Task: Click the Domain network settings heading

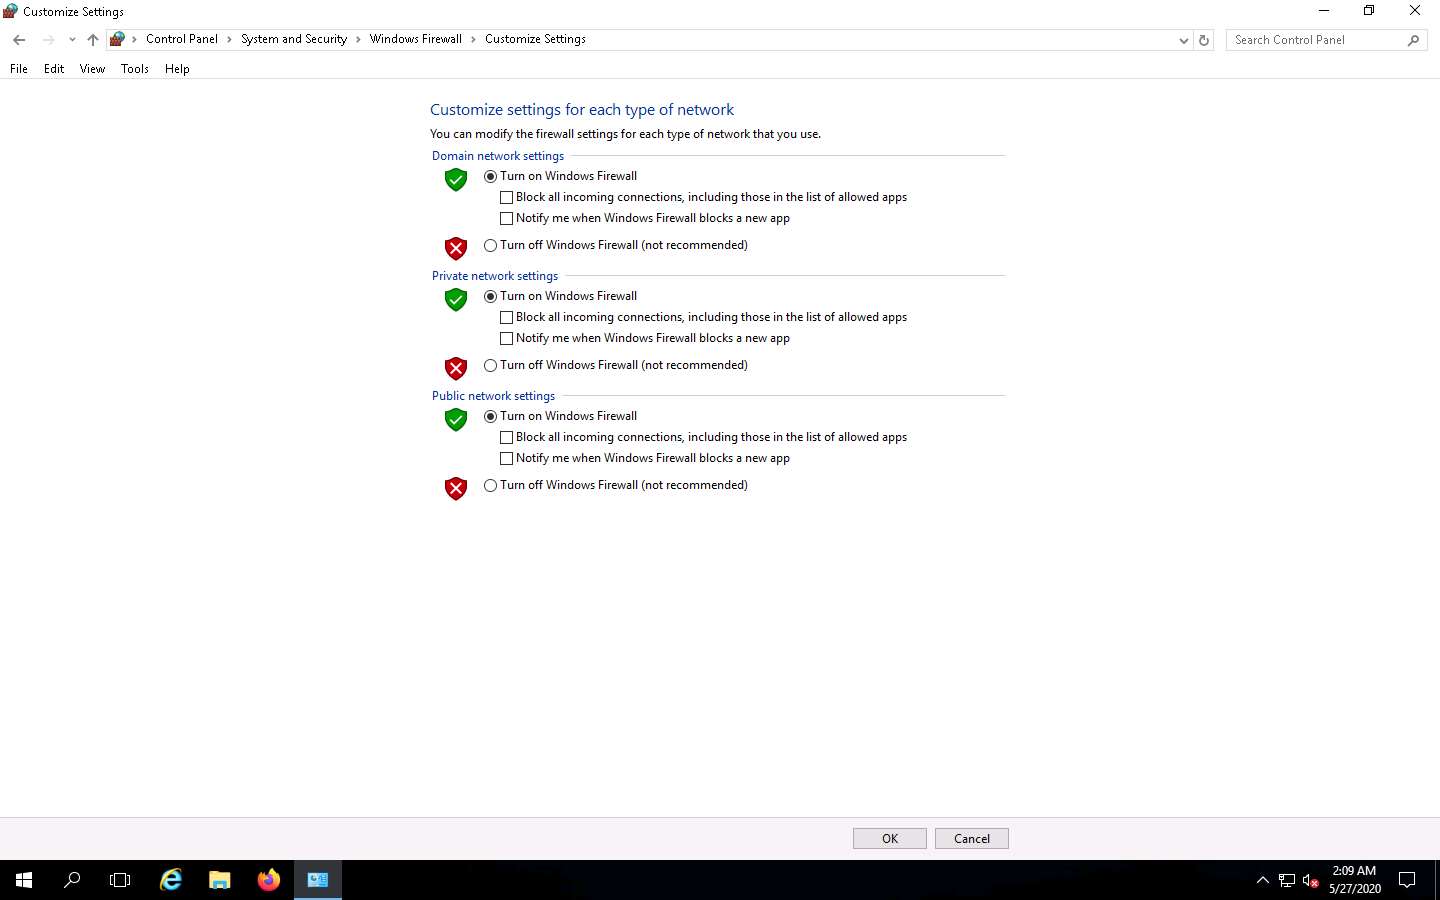Action: [498, 156]
